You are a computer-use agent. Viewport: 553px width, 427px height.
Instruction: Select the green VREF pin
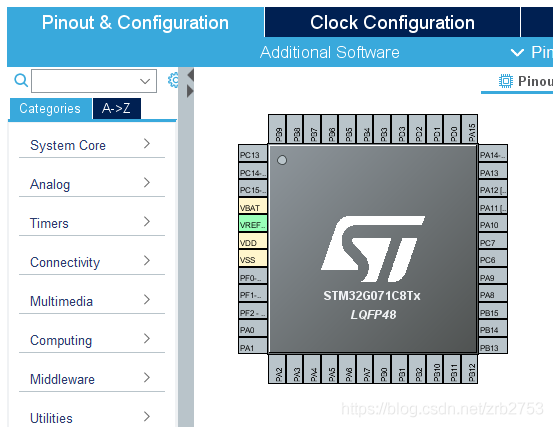click(253, 225)
